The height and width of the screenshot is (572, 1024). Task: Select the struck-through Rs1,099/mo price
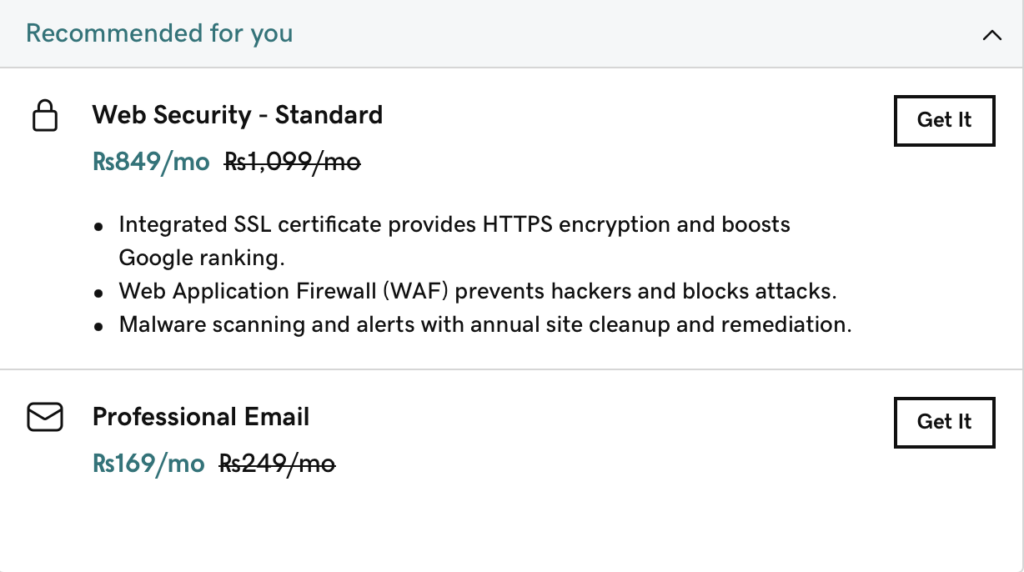click(x=292, y=162)
